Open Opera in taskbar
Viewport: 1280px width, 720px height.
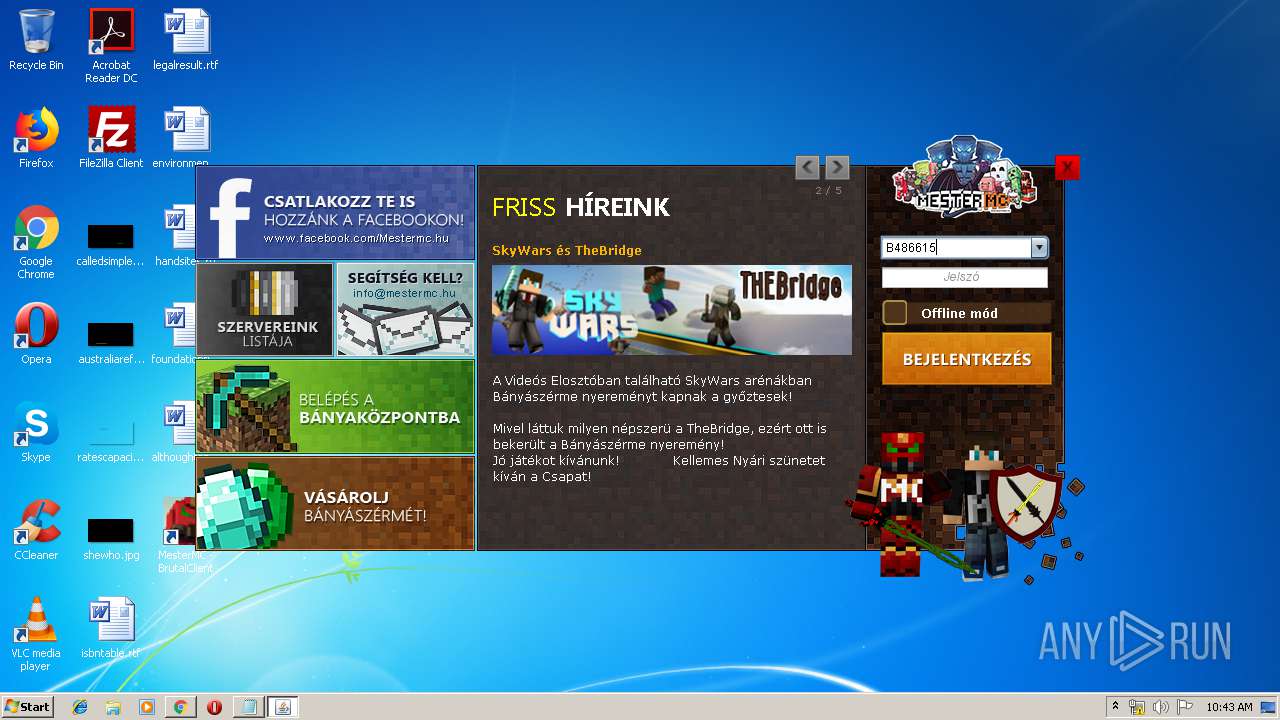coord(214,707)
